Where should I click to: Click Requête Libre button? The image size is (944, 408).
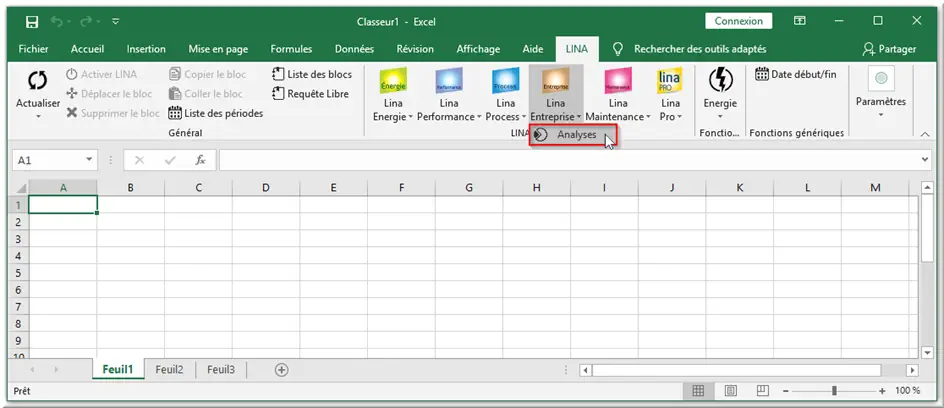click(x=310, y=93)
